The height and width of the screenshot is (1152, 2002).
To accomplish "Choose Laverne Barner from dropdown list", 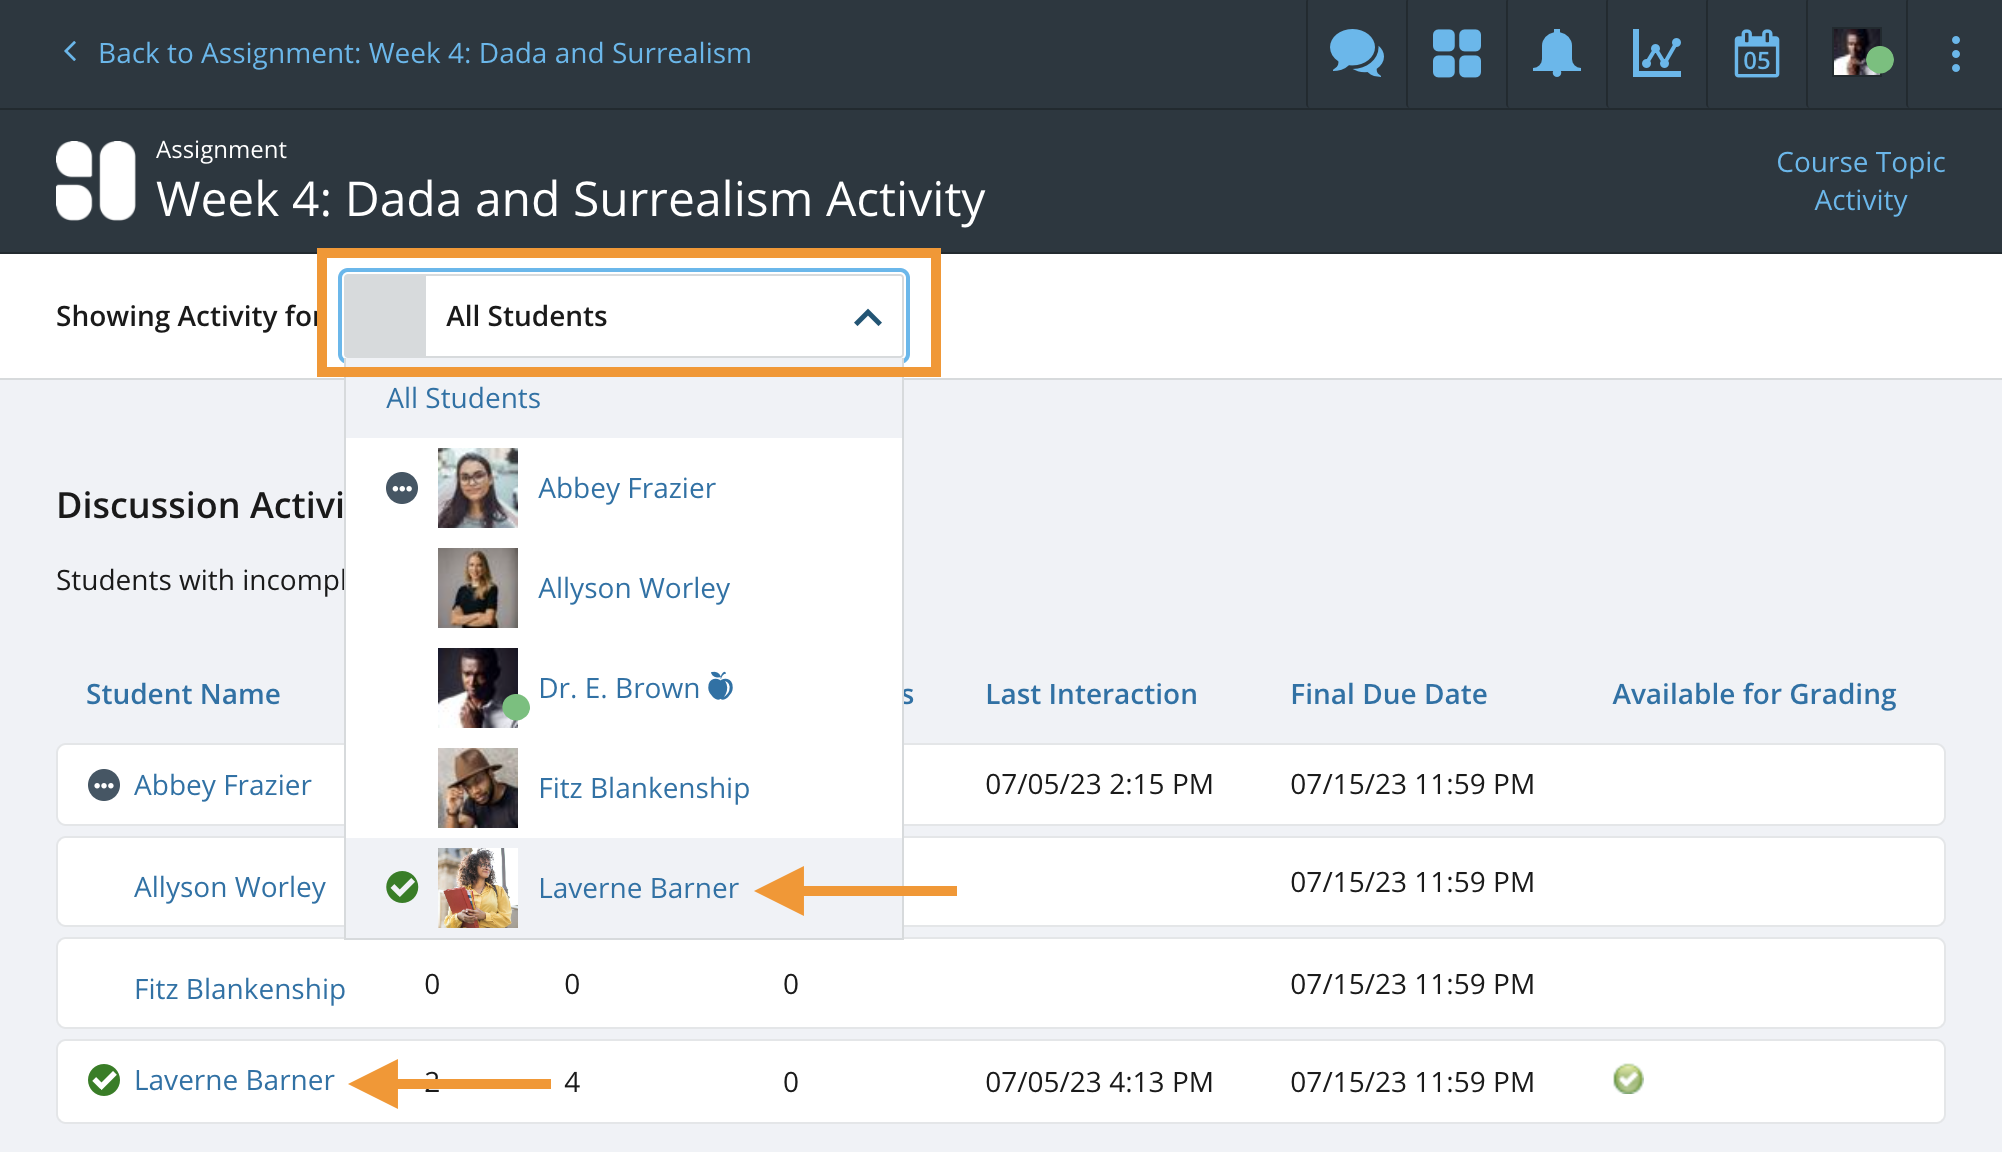I will pyautogui.click(x=638, y=888).
